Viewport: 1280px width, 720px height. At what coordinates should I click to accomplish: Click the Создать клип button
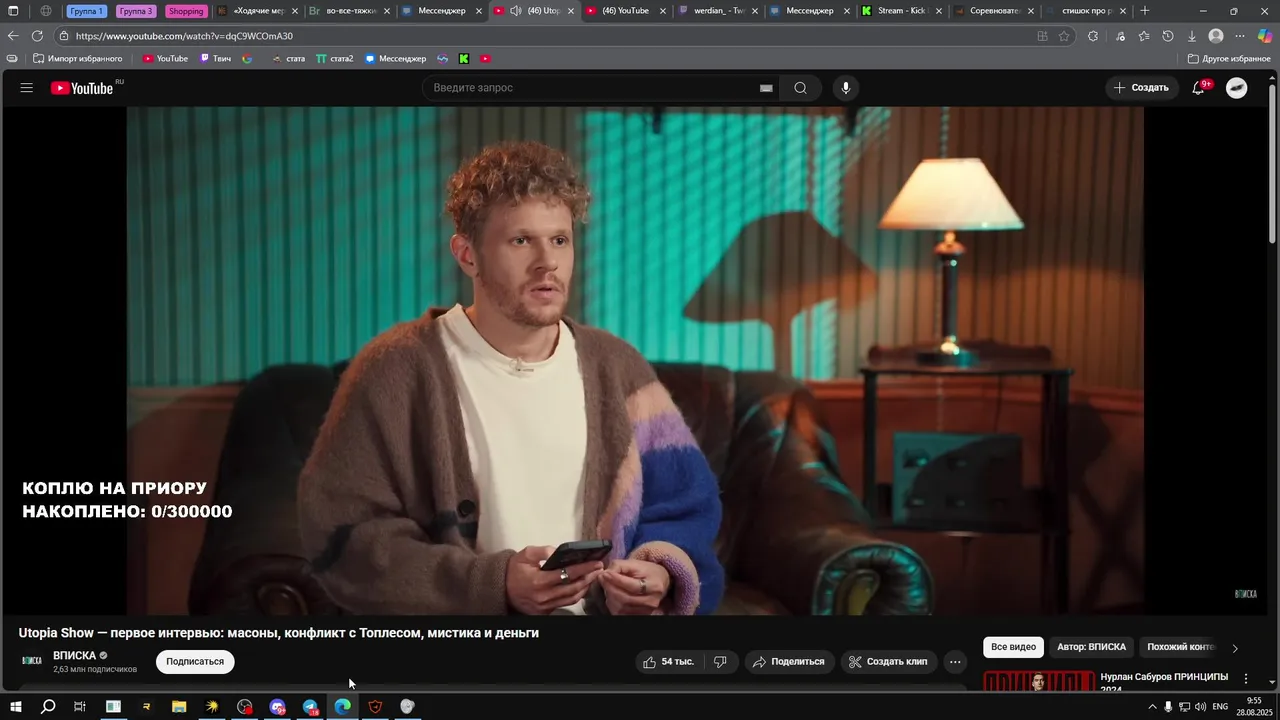889,662
